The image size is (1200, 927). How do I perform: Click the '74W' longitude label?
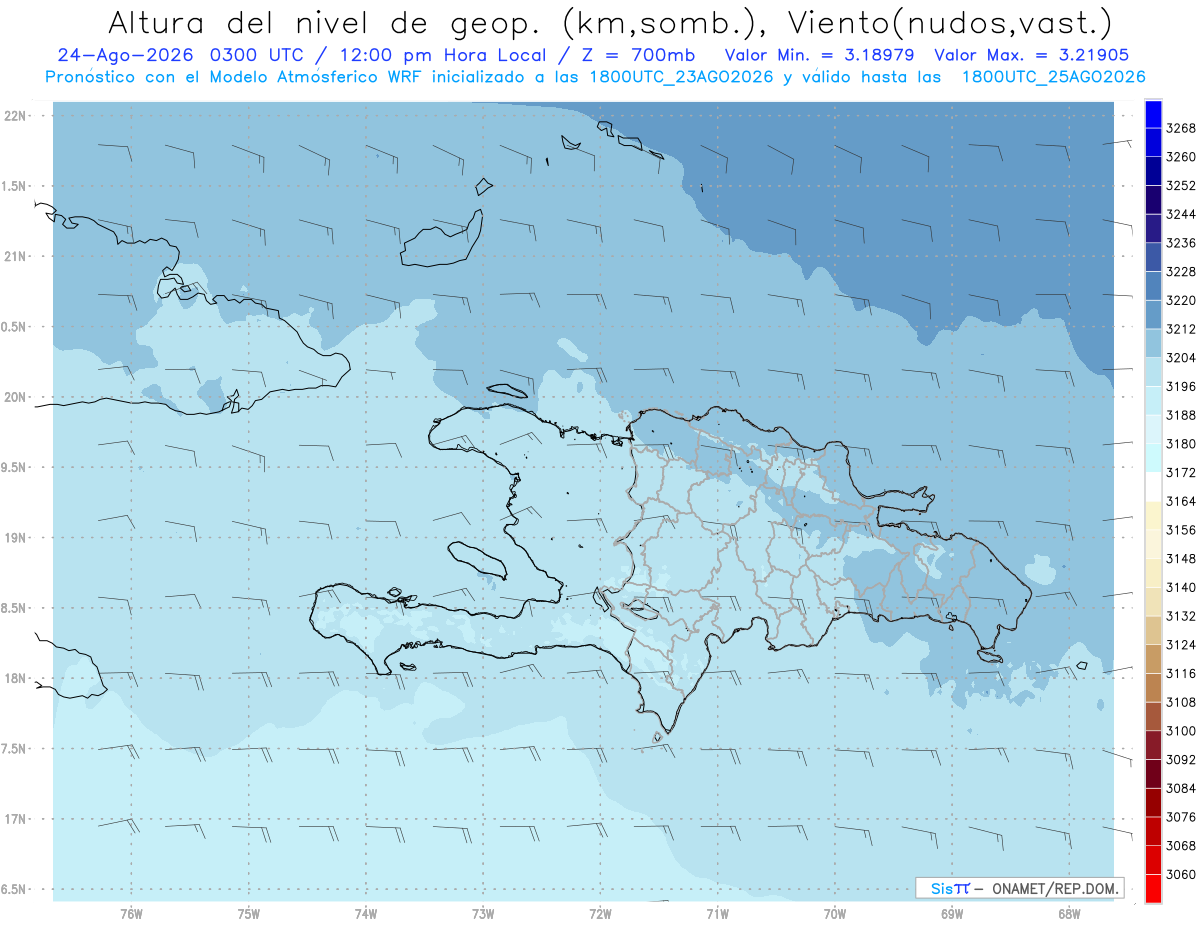pyautogui.click(x=366, y=914)
